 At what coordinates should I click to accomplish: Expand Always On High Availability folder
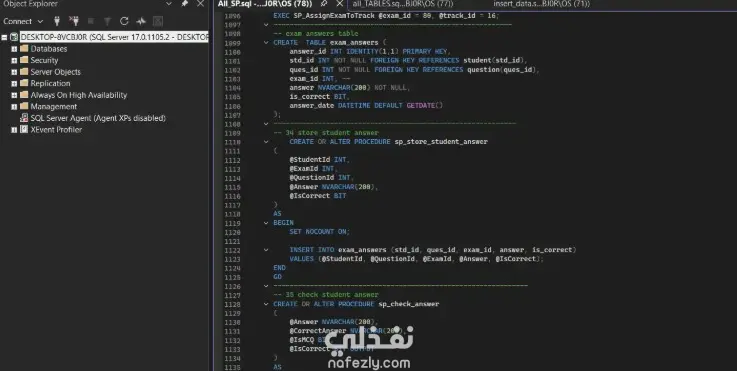14,95
